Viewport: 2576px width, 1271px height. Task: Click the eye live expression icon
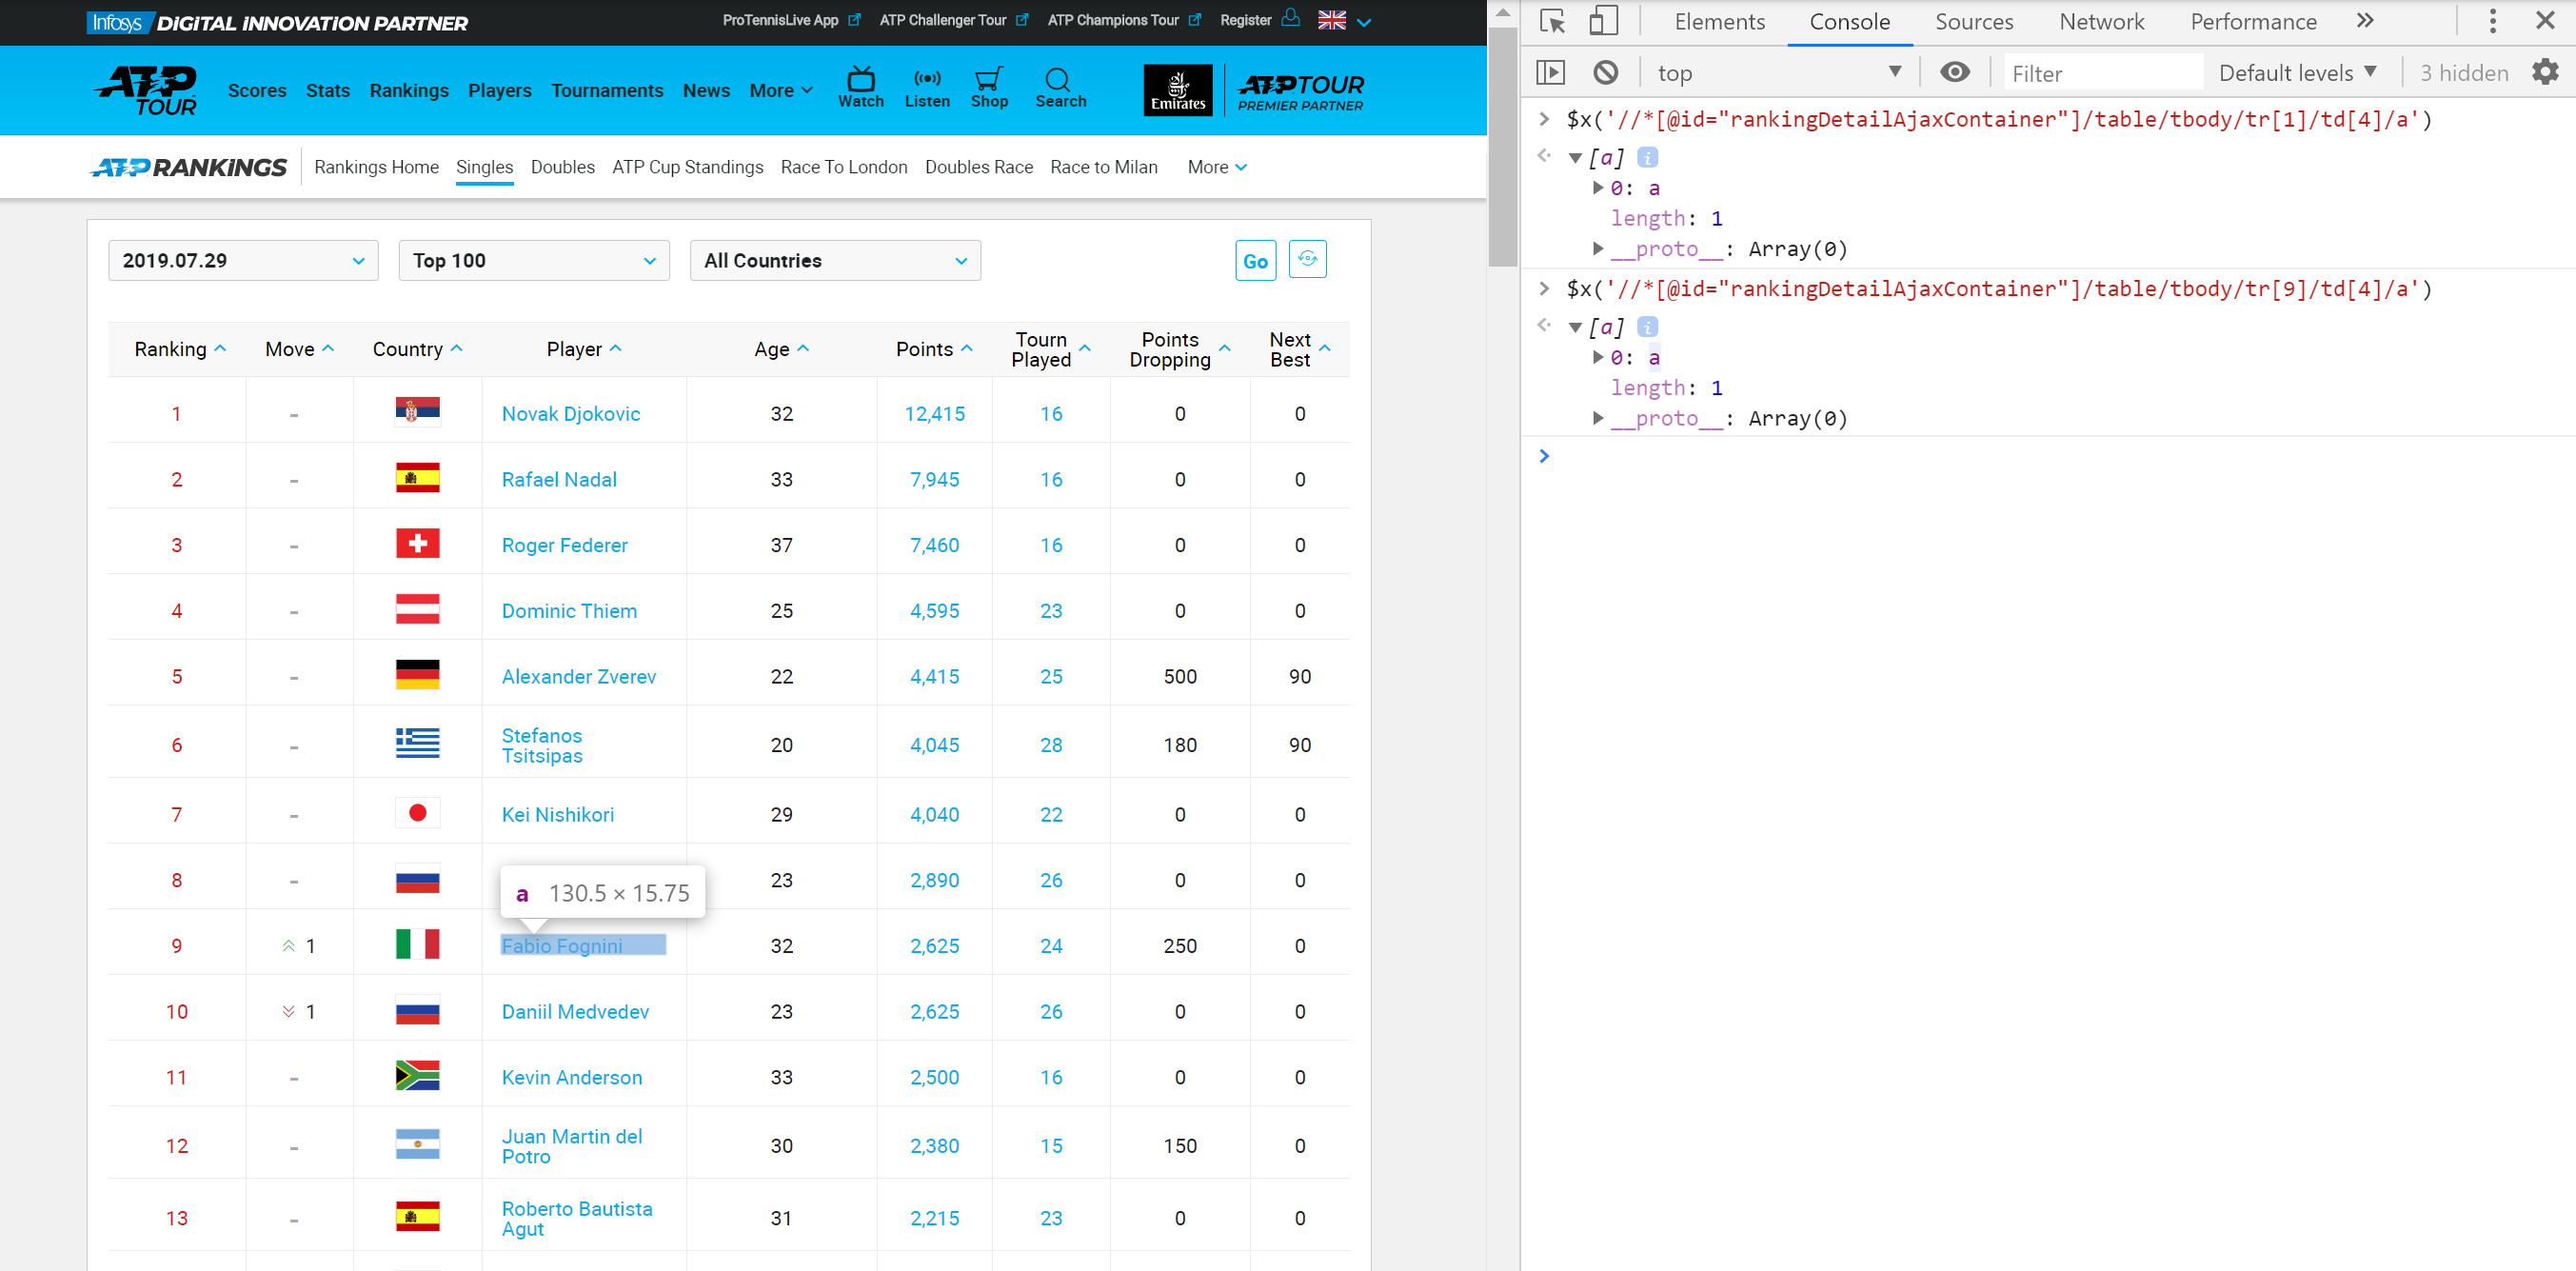[x=1954, y=72]
